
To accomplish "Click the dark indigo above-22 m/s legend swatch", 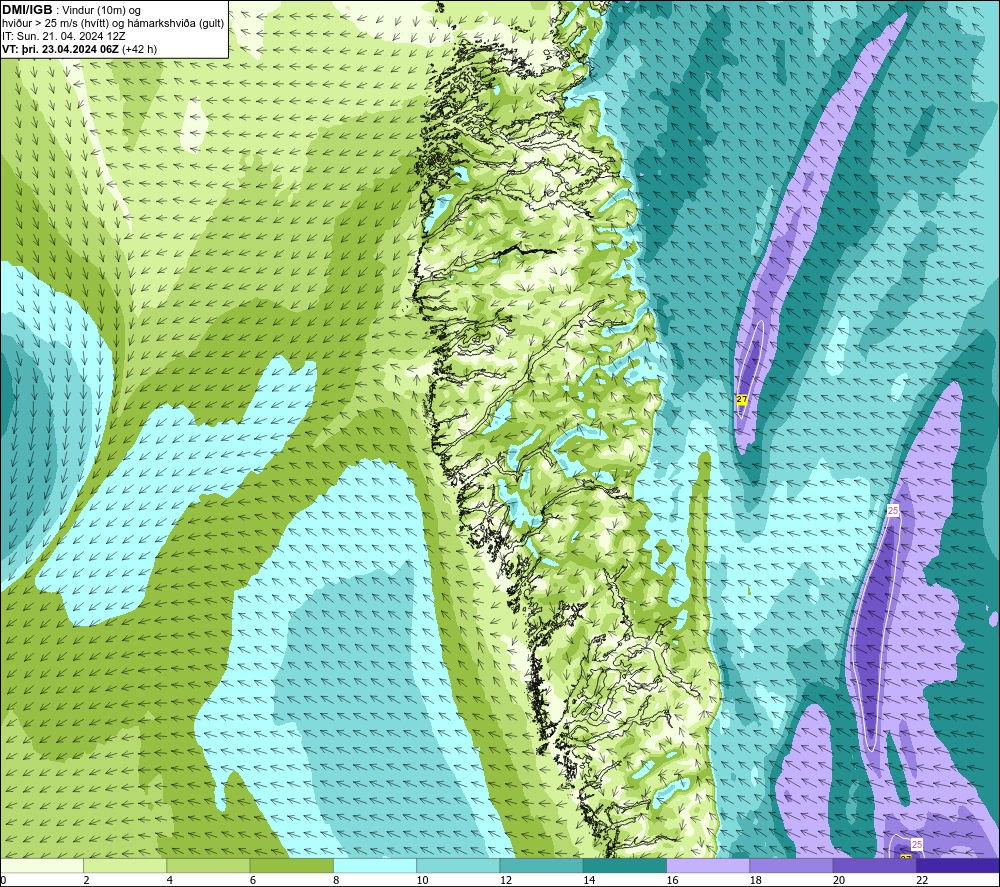I will point(958,865).
